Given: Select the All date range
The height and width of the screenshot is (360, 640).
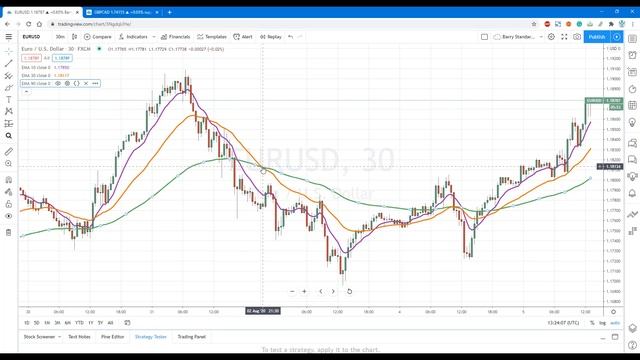Looking at the screenshot, I should [x=110, y=323].
